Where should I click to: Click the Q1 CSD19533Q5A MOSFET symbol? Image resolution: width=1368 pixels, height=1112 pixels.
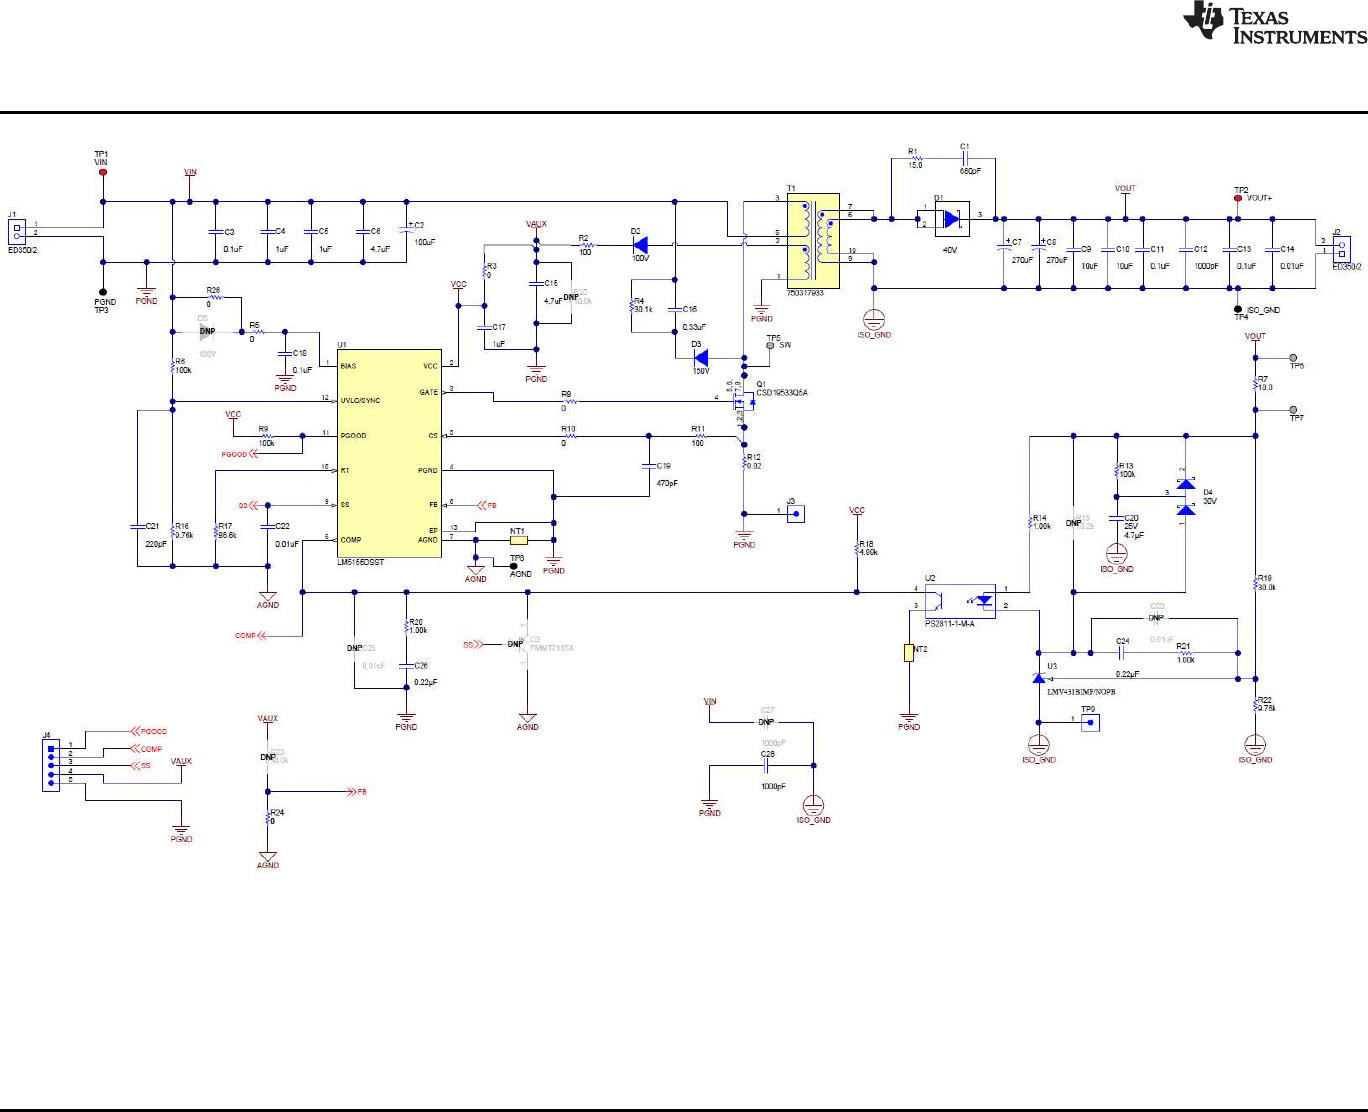point(743,400)
